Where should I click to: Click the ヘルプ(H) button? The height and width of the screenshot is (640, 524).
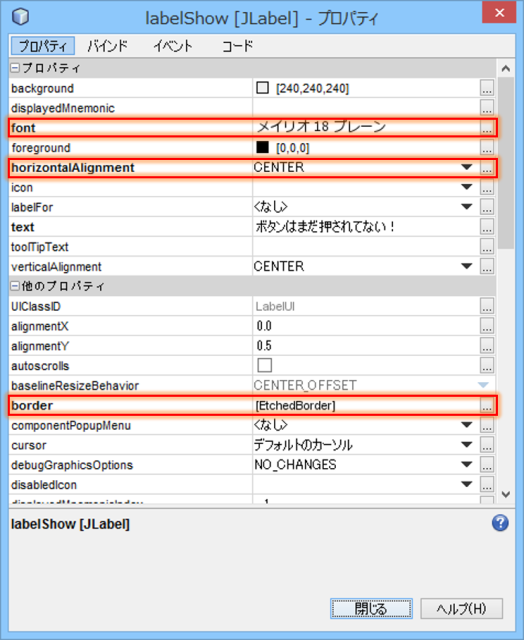461,609
